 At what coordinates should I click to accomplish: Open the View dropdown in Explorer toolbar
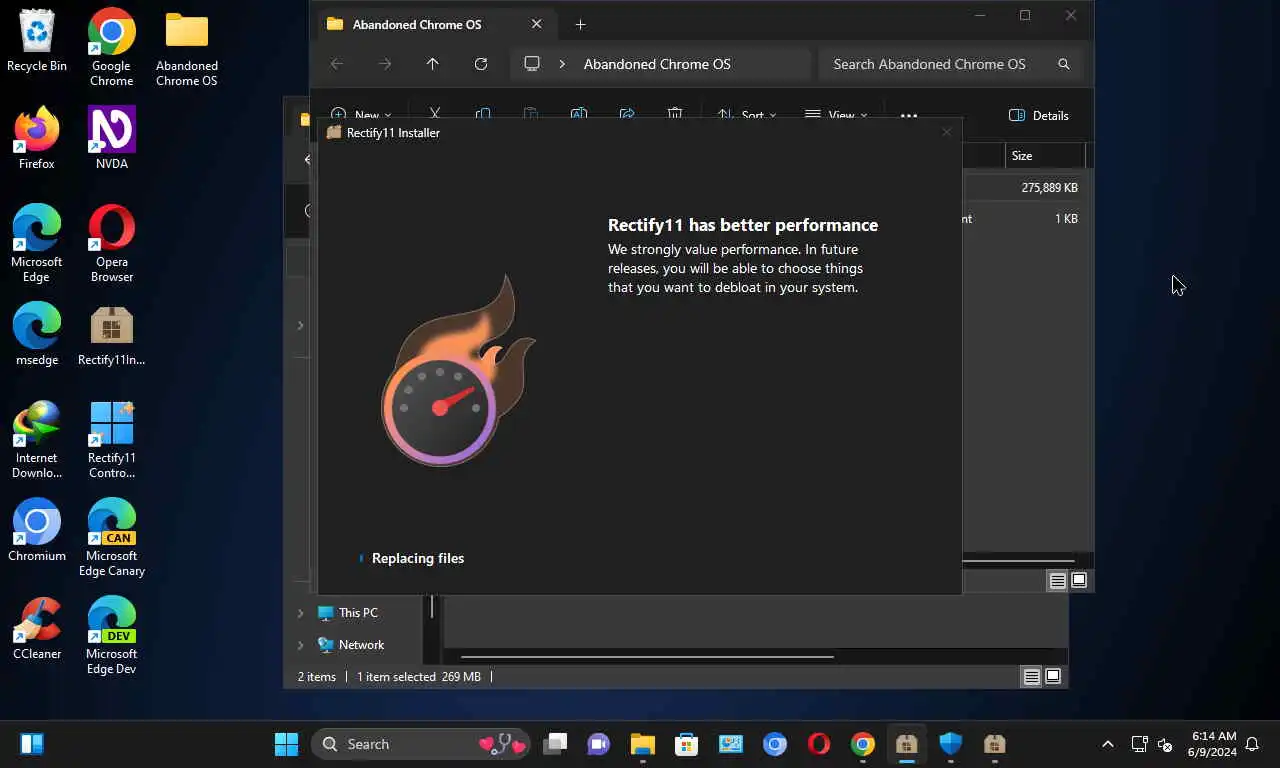[x=836, y=114]
